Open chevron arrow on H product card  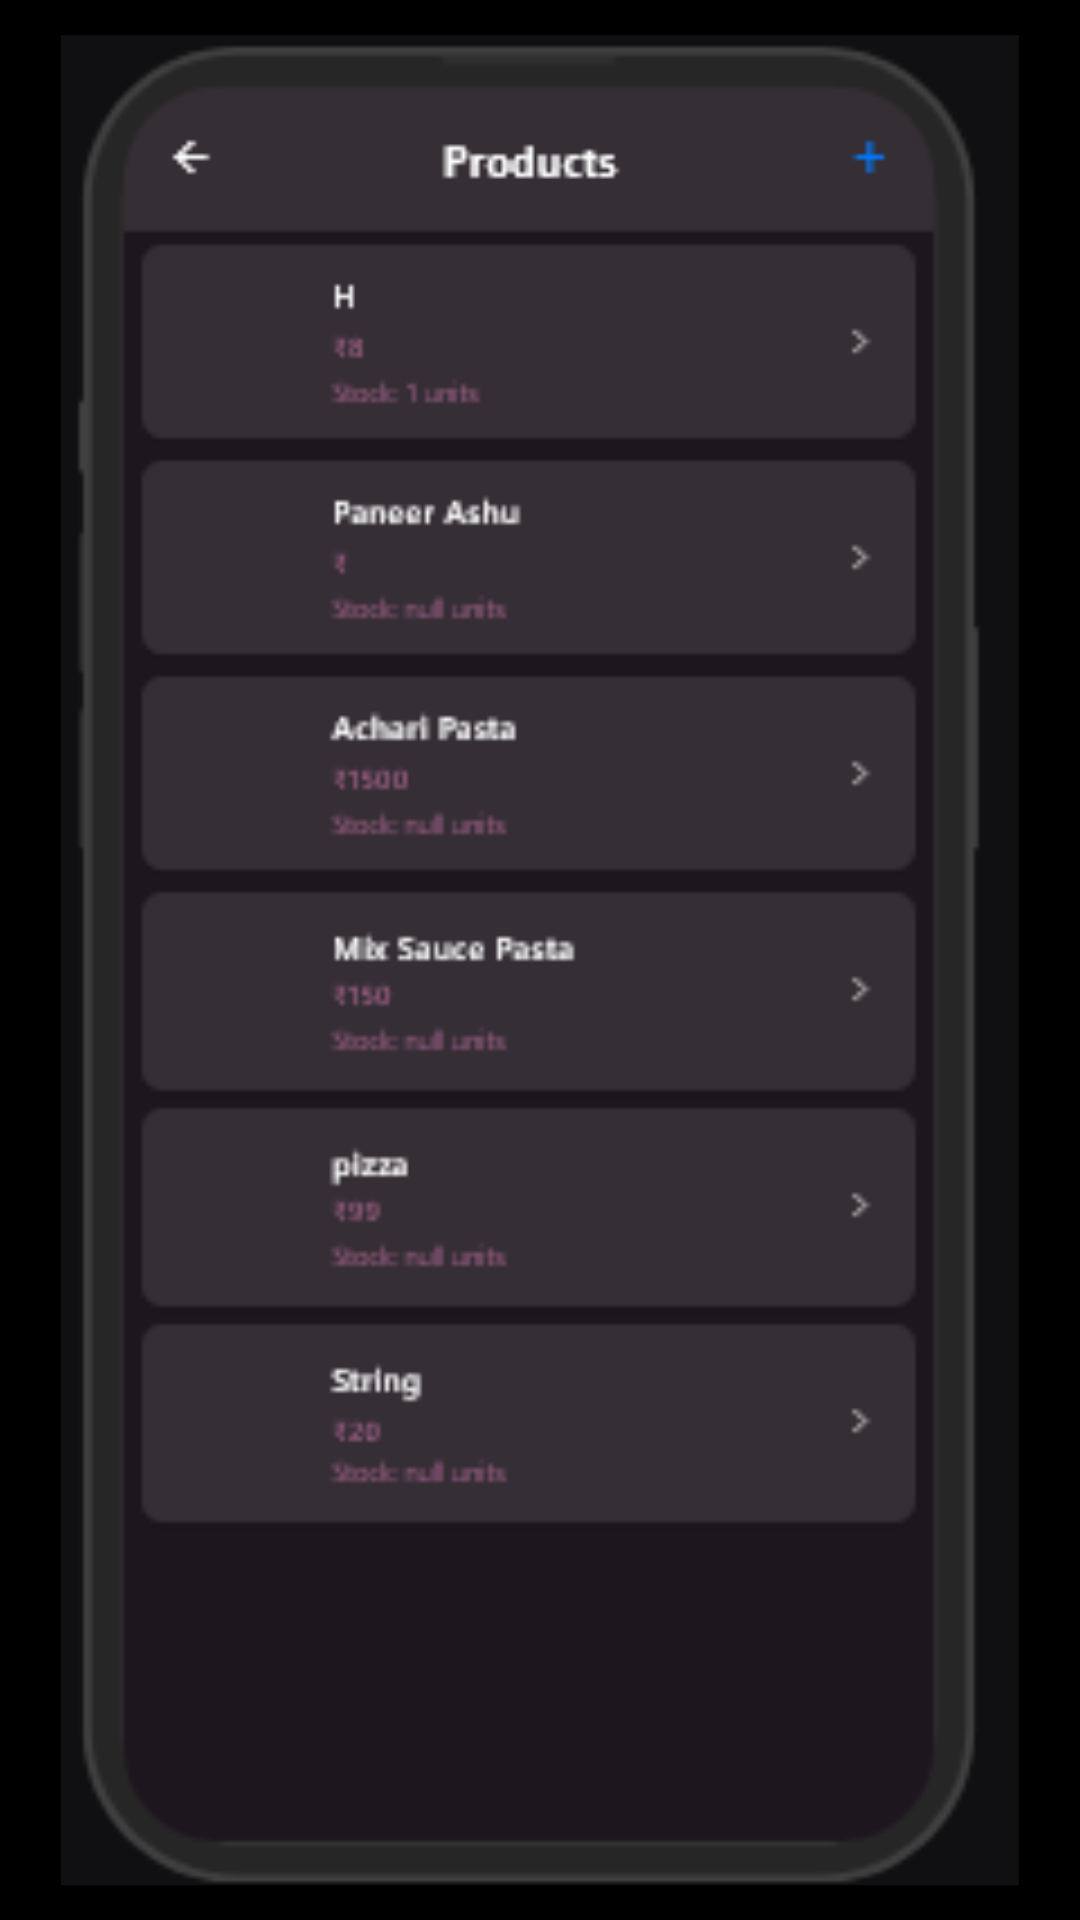(x=859, y=342)
